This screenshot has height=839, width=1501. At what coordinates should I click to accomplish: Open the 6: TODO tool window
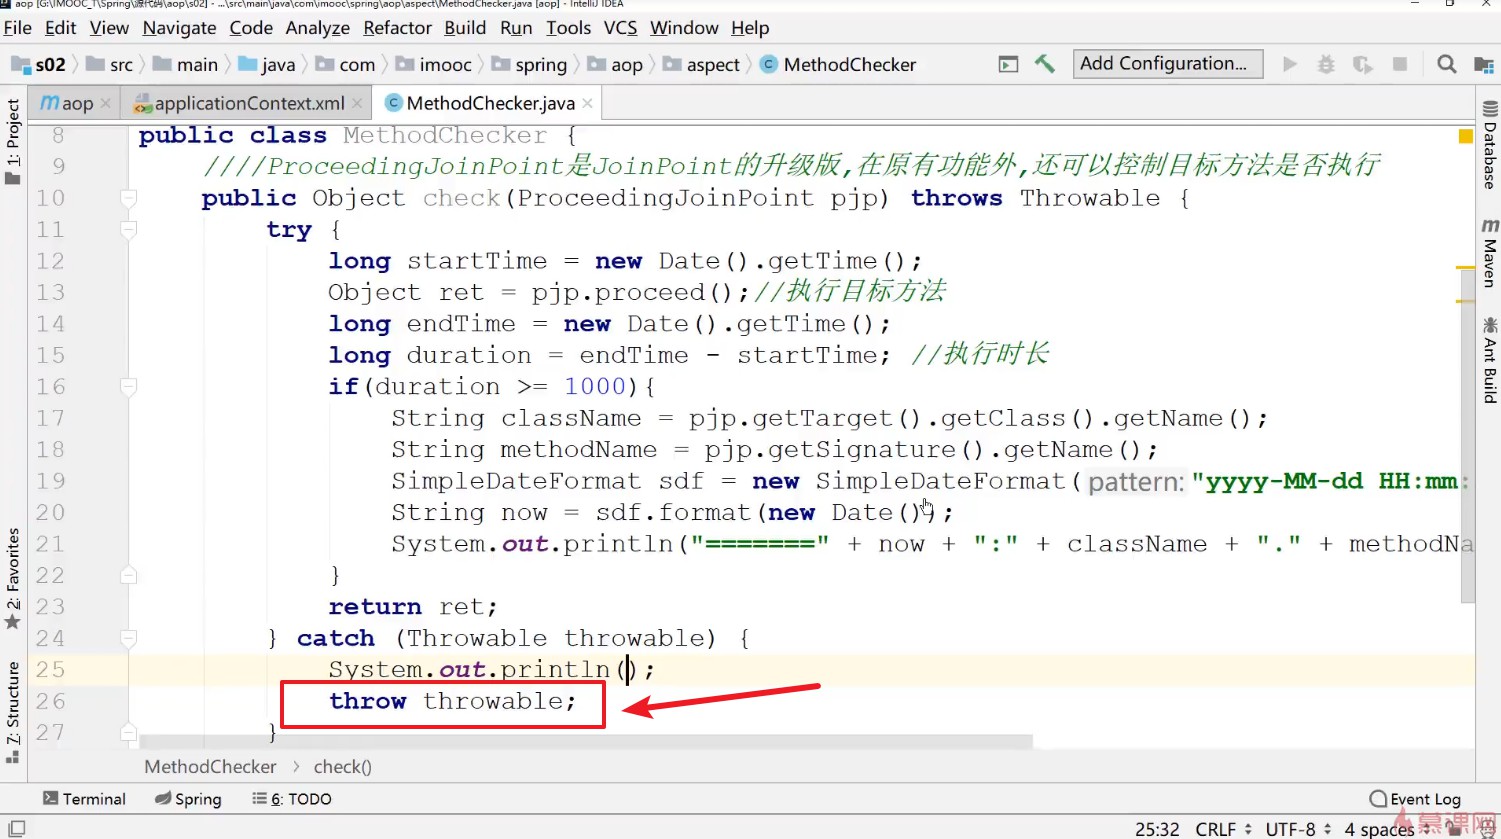[x=292, y=799]
